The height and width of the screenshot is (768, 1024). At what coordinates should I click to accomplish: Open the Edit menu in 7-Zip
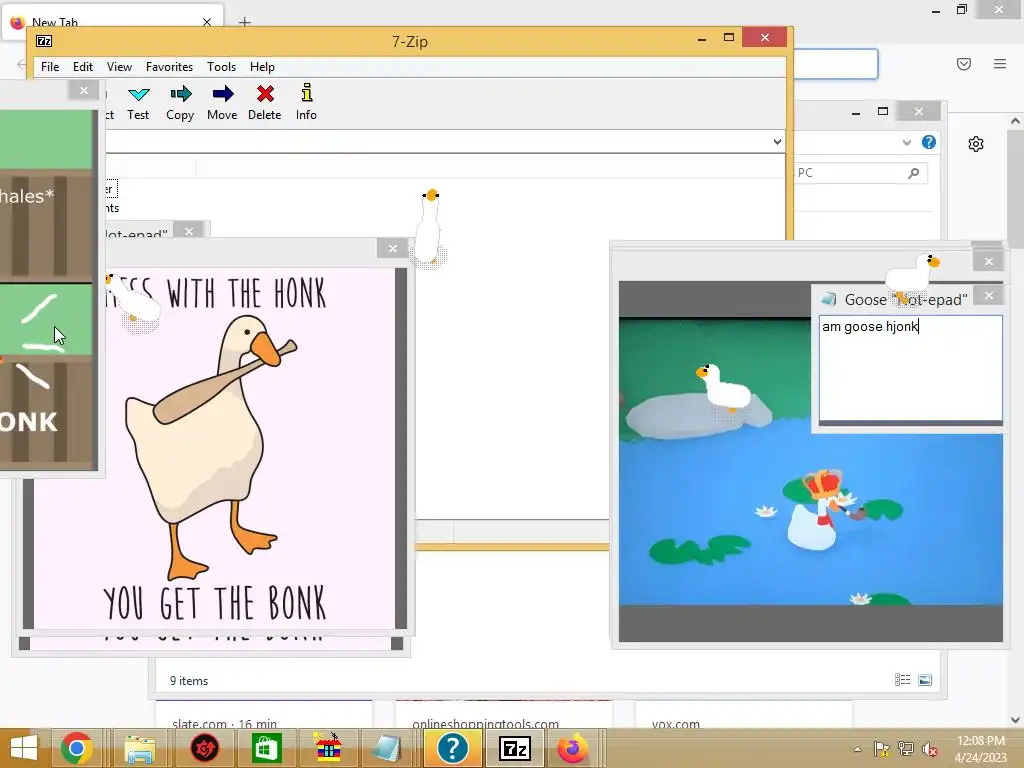coord(82,67)
